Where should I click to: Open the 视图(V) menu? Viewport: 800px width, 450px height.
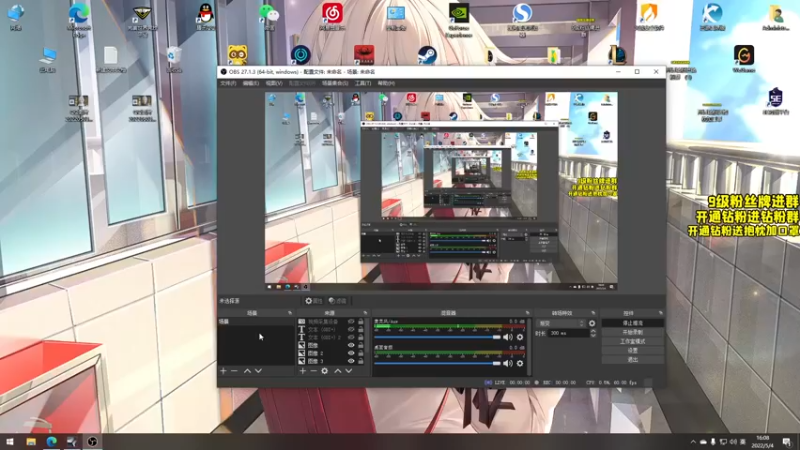pos(274,83)
